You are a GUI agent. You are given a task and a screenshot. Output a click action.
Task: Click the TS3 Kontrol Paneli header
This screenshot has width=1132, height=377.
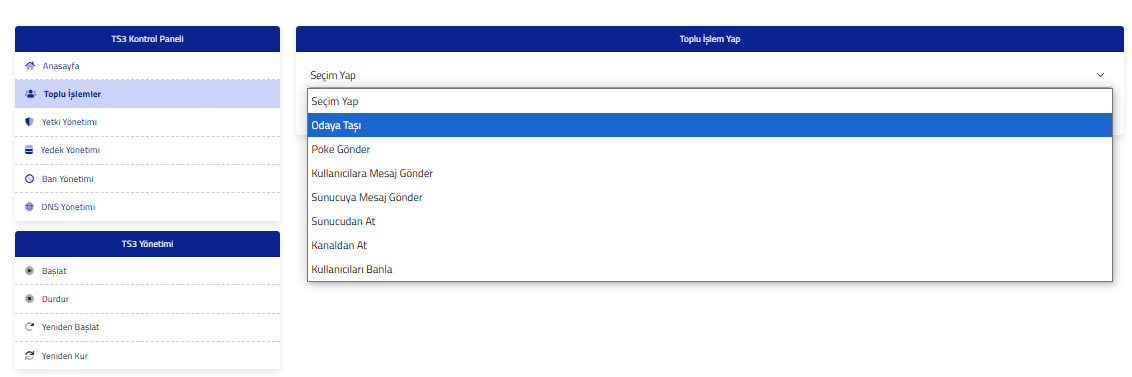[147, 39]
